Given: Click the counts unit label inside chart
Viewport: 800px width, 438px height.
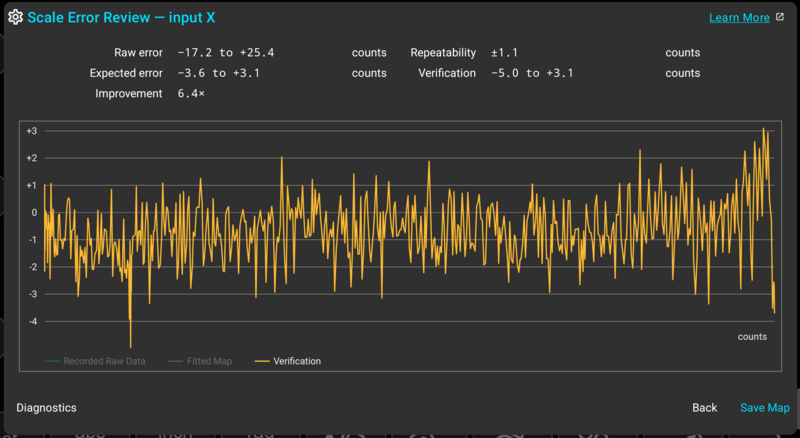Looking at the screenshot, I should pos(752,336).
